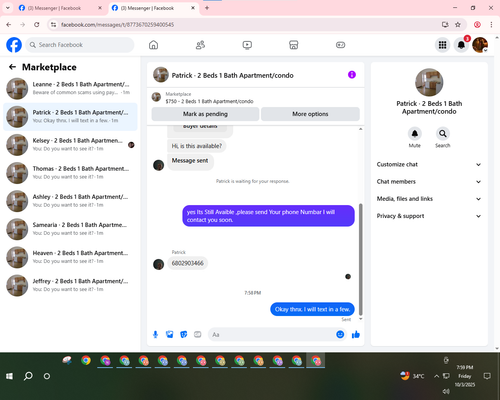Image resolution: width=500 pixels, height=400 pixels.
Task: Open the account profile picture menu
Action: [480, 45]
